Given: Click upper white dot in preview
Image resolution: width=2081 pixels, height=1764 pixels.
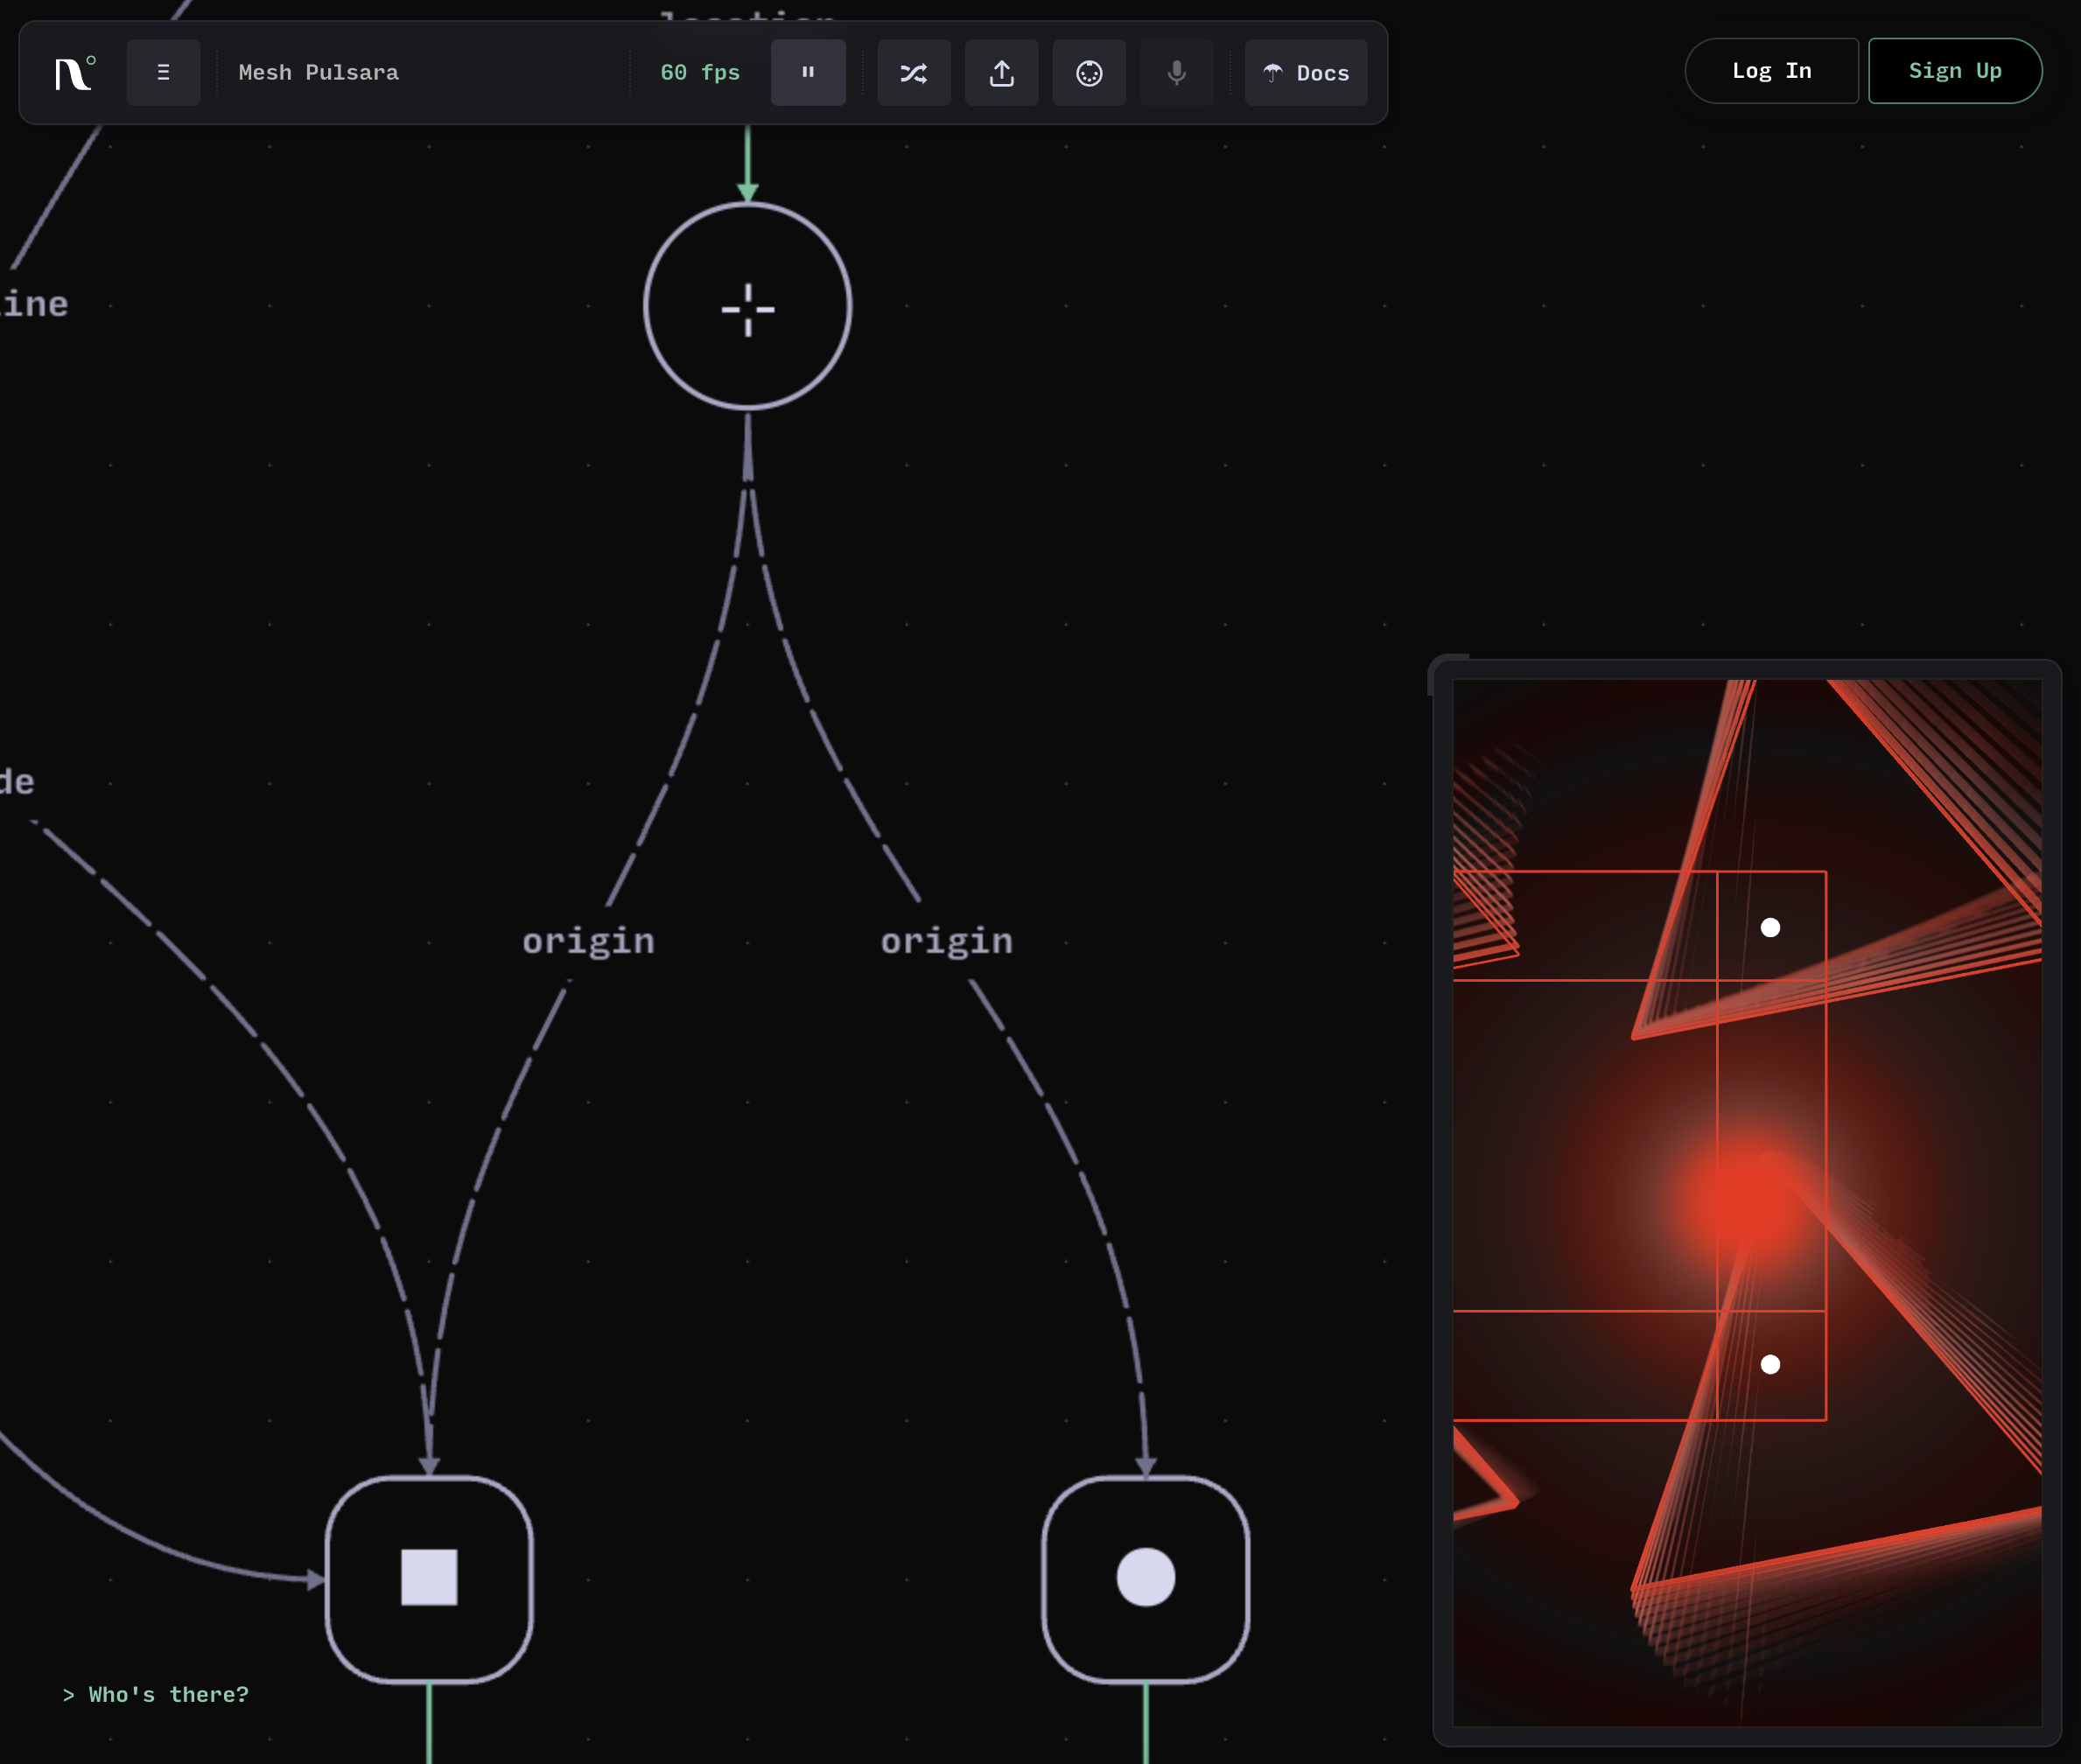Looking at the screenshot, I should click(1770, 928).
